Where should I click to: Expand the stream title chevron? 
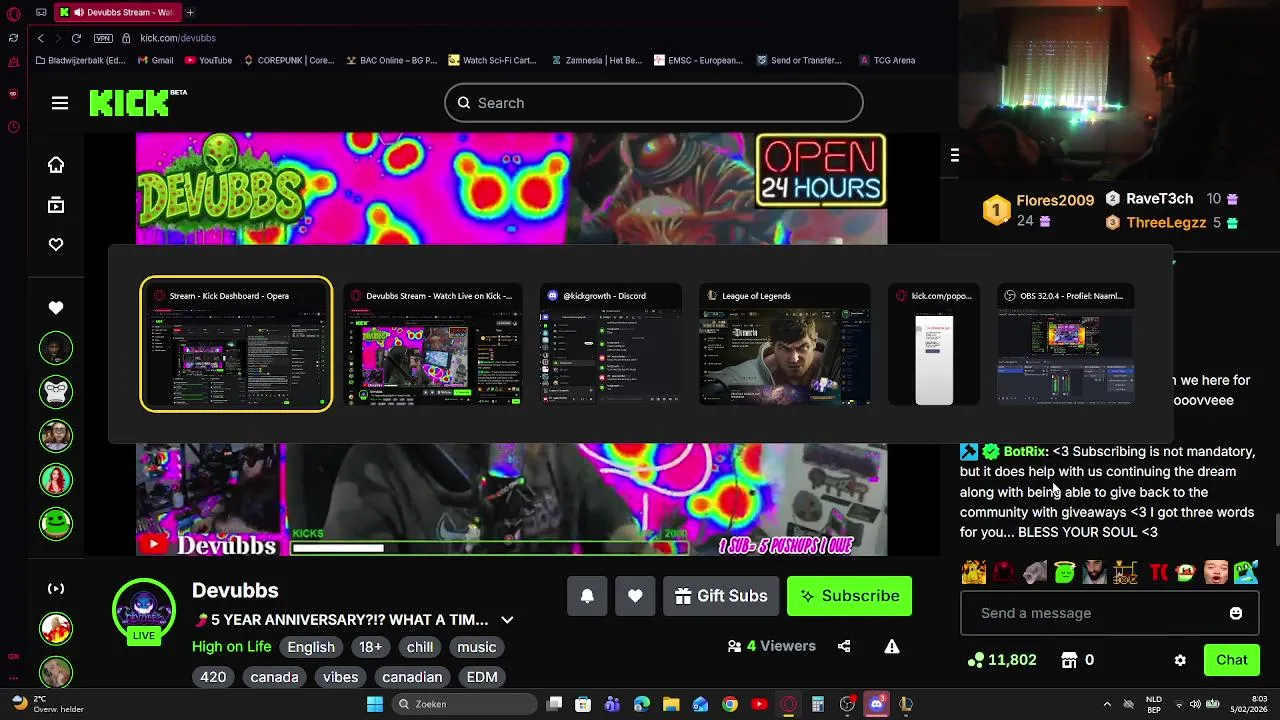(x=507, y=620)
